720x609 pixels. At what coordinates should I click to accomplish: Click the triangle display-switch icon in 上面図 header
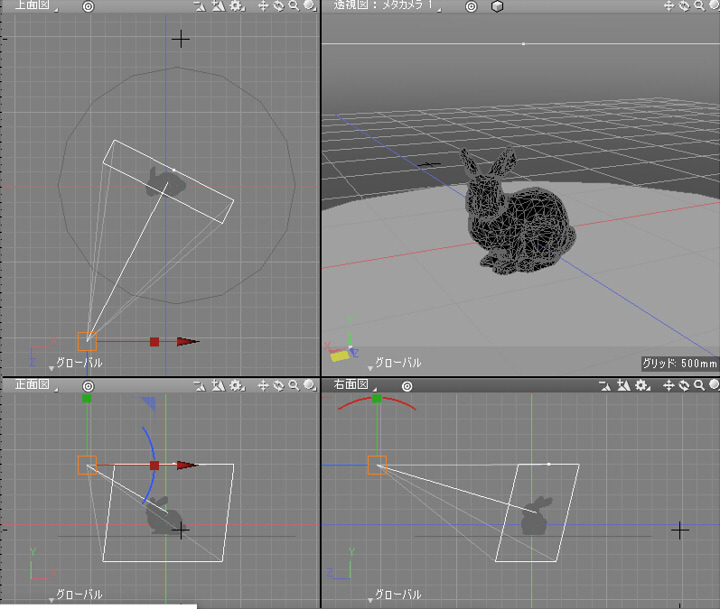[199, 6]
